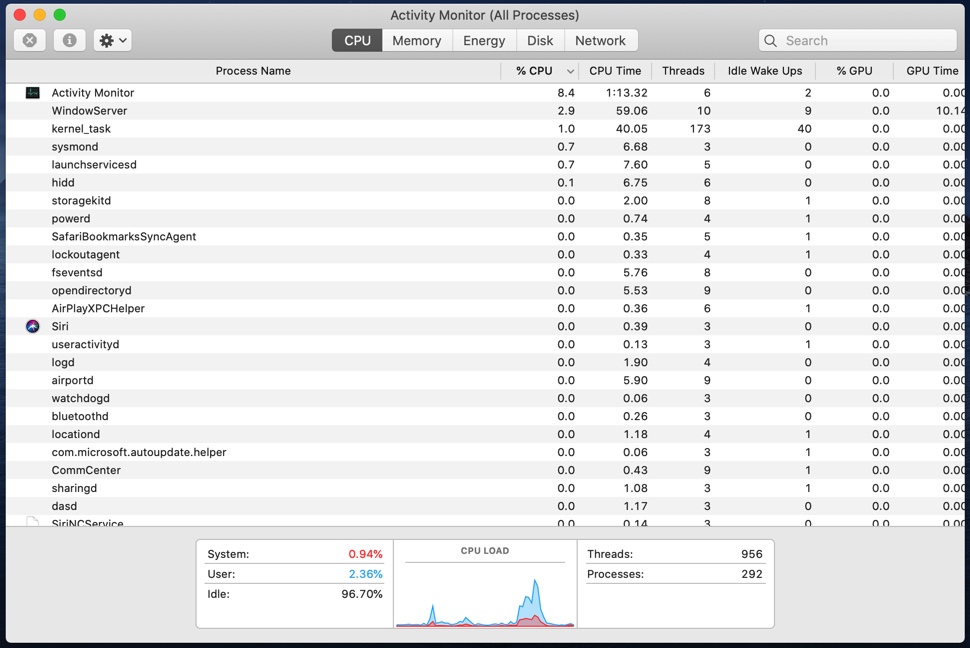Image resolution: width=970 pixels, height=648 pixels.
Task: Click the Siri icon in process list
Action: (x=33, y=326)
